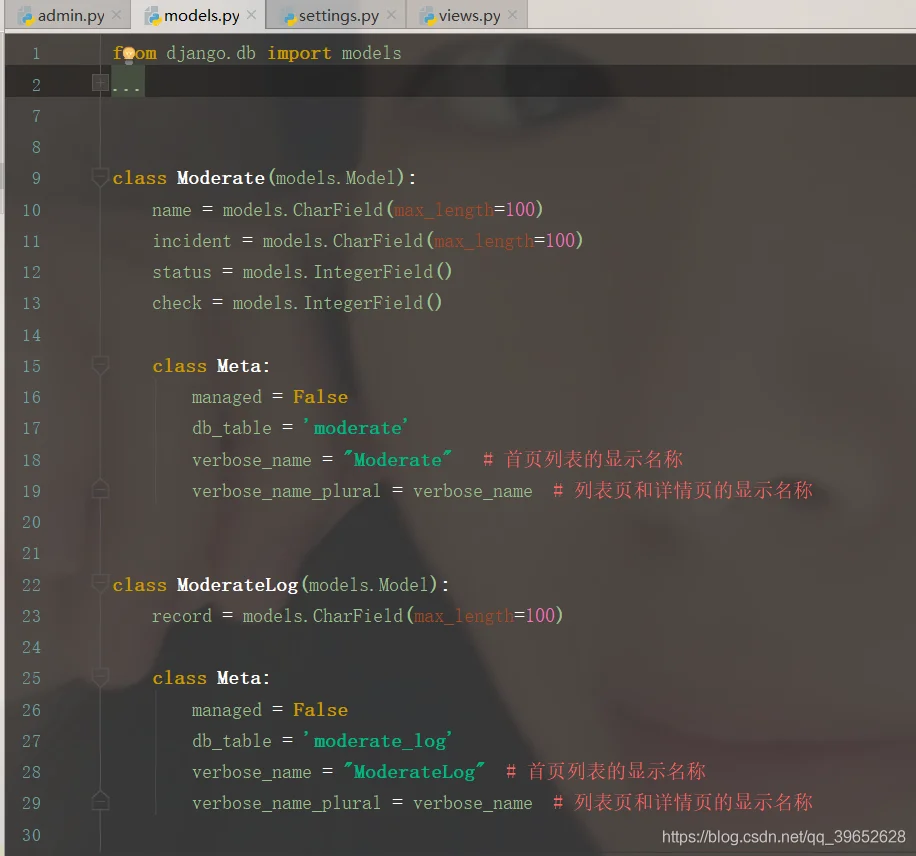Click 'managed = False' on line 16

pyautogui.click(x=270, y=397)
